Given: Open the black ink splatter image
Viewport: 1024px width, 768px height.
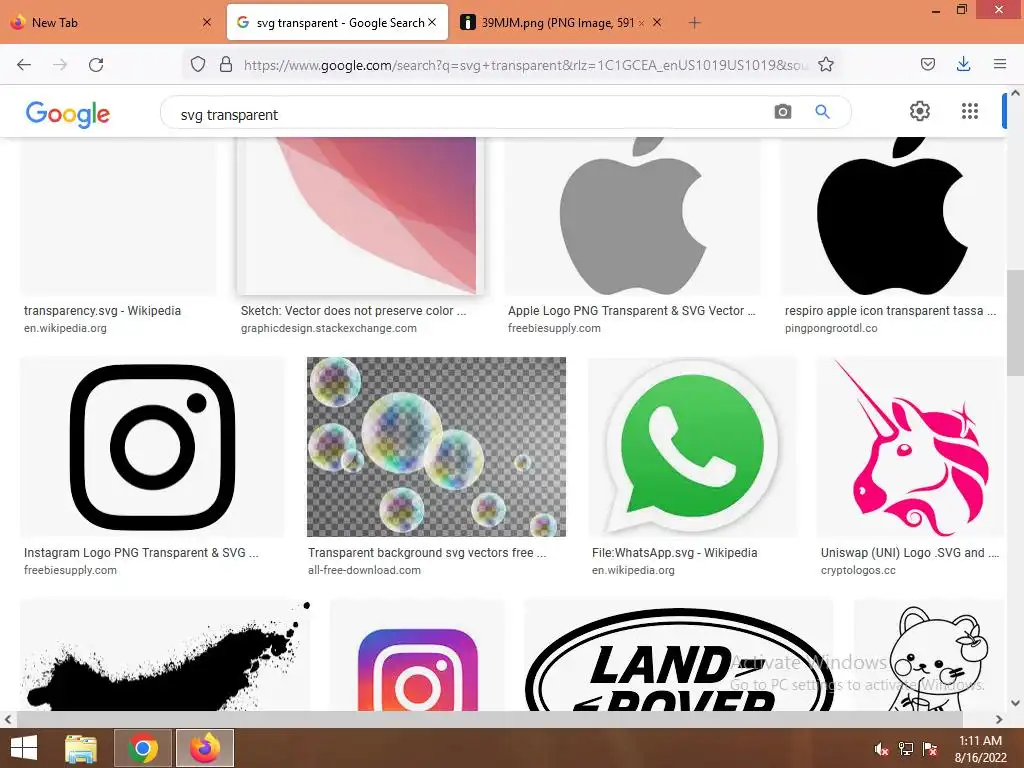Looking at the screenshot, I should (x=165, y=655).
